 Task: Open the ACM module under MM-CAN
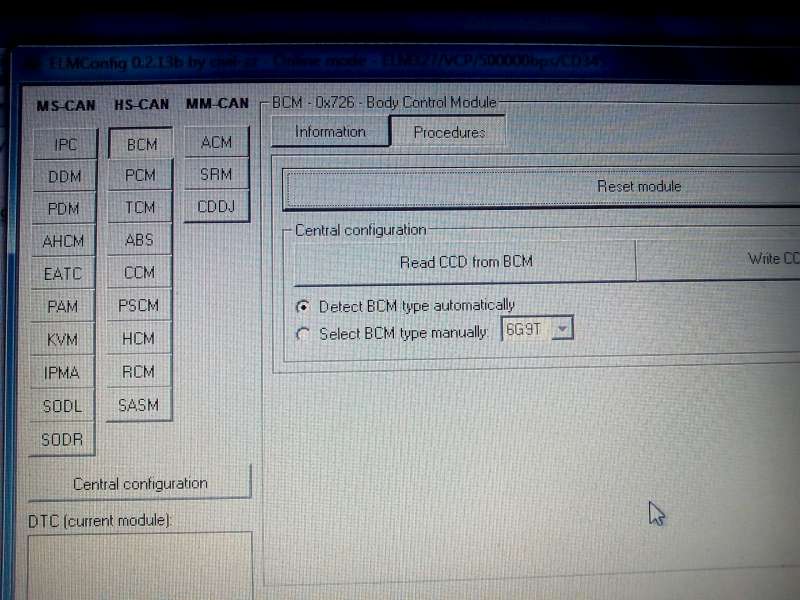216,142
